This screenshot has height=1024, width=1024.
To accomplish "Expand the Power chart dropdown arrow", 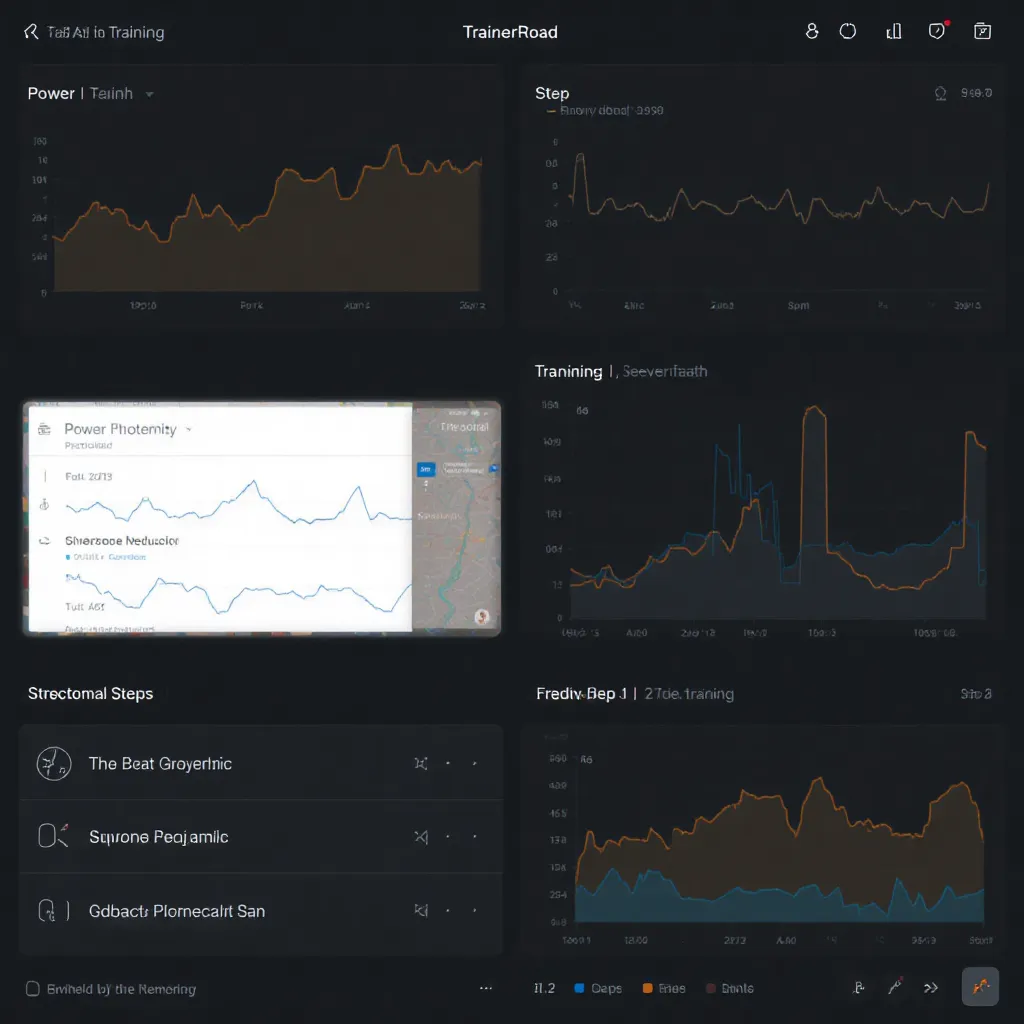I will pyautogui.click(x=149, y=94).
